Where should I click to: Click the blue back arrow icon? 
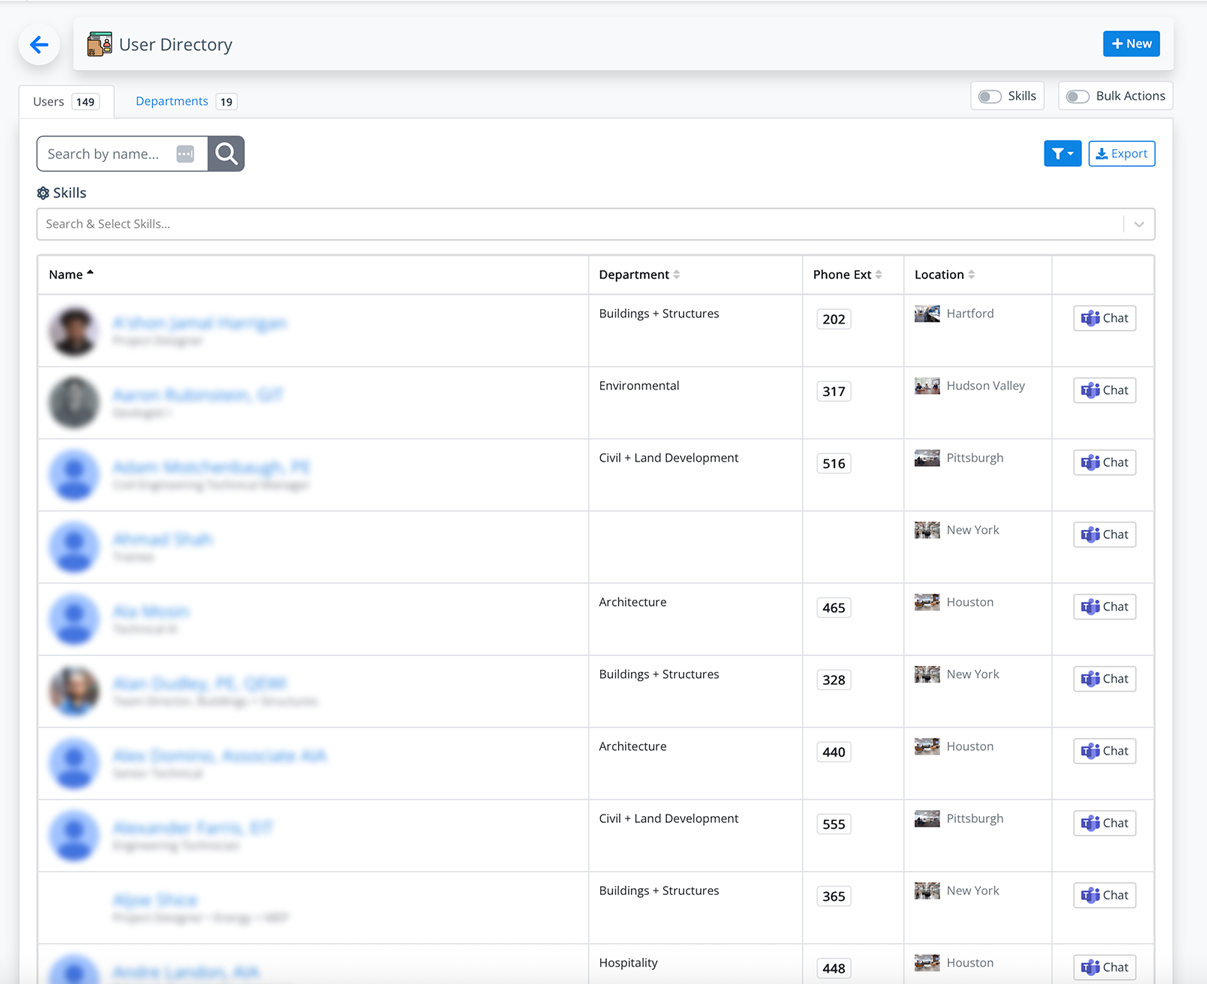click(38, 44)
